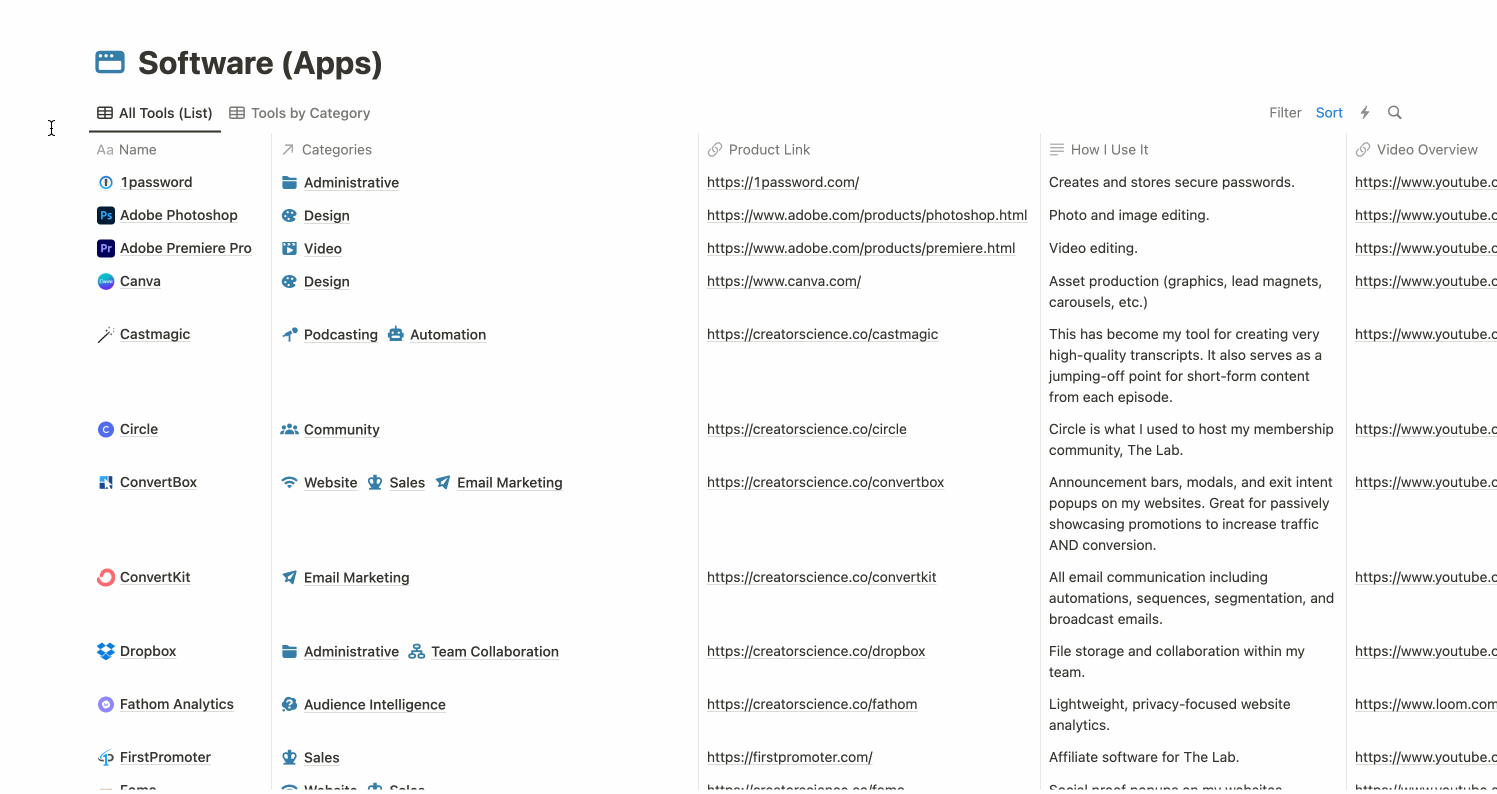This screenshot has width=1497, height=794.
Task: Click the Castmagic wand icon
Action: (x=105, y=335)
